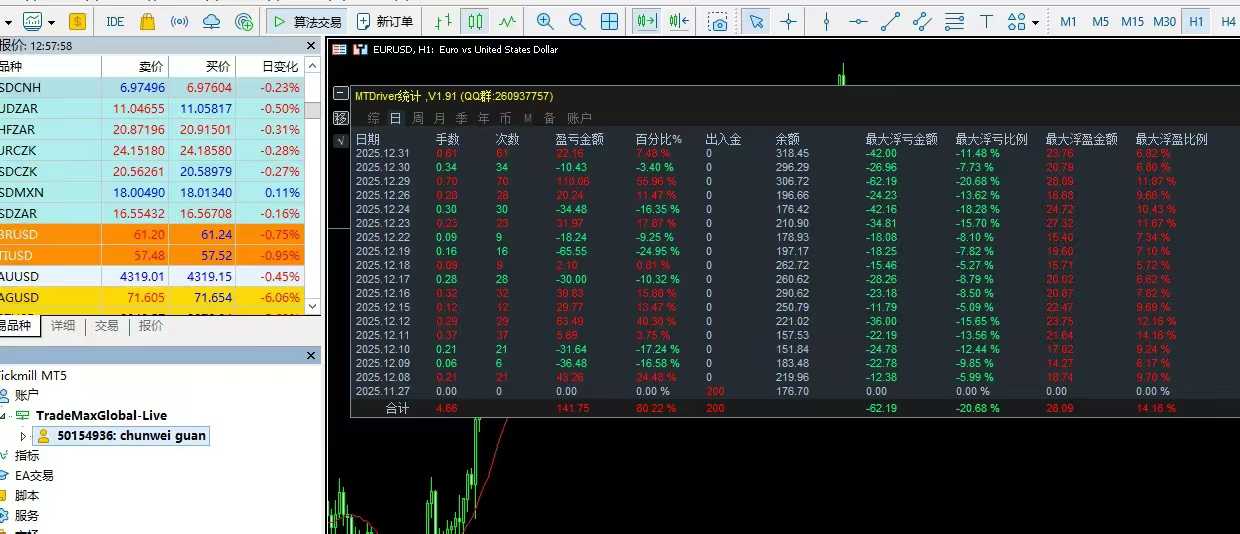1240x534 pixels.
Task: Click 卖价 column header in Market Watch
Action: pyautogui.click(x=134, y=66)
